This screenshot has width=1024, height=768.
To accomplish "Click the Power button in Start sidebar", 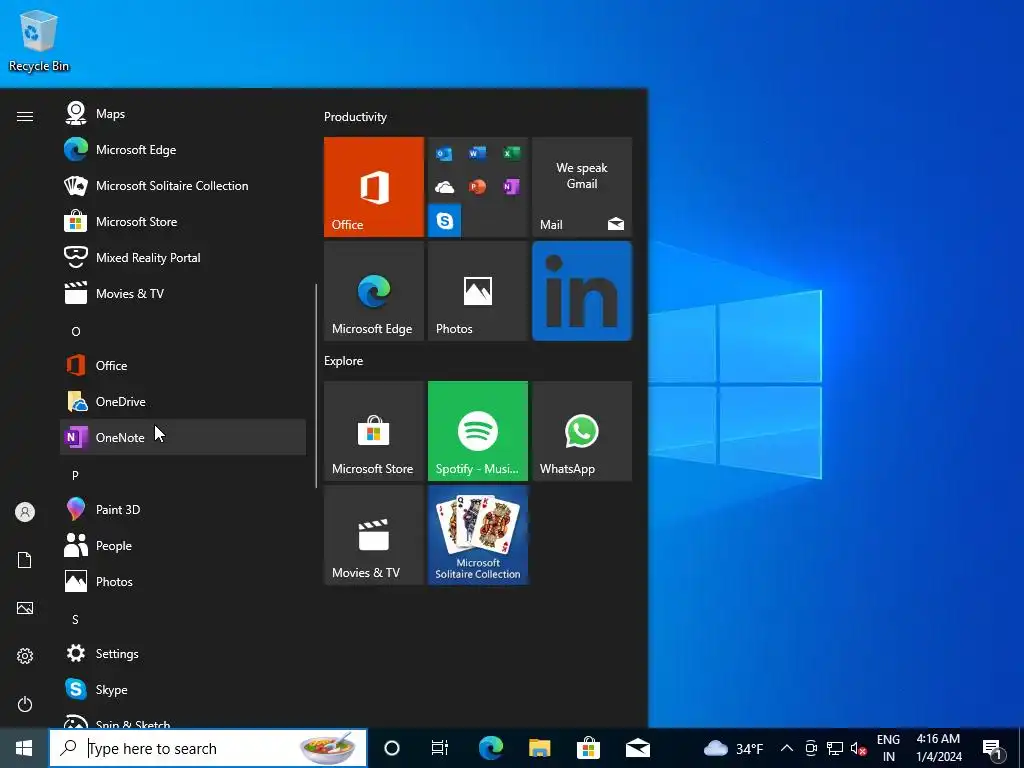I will 25,704.
